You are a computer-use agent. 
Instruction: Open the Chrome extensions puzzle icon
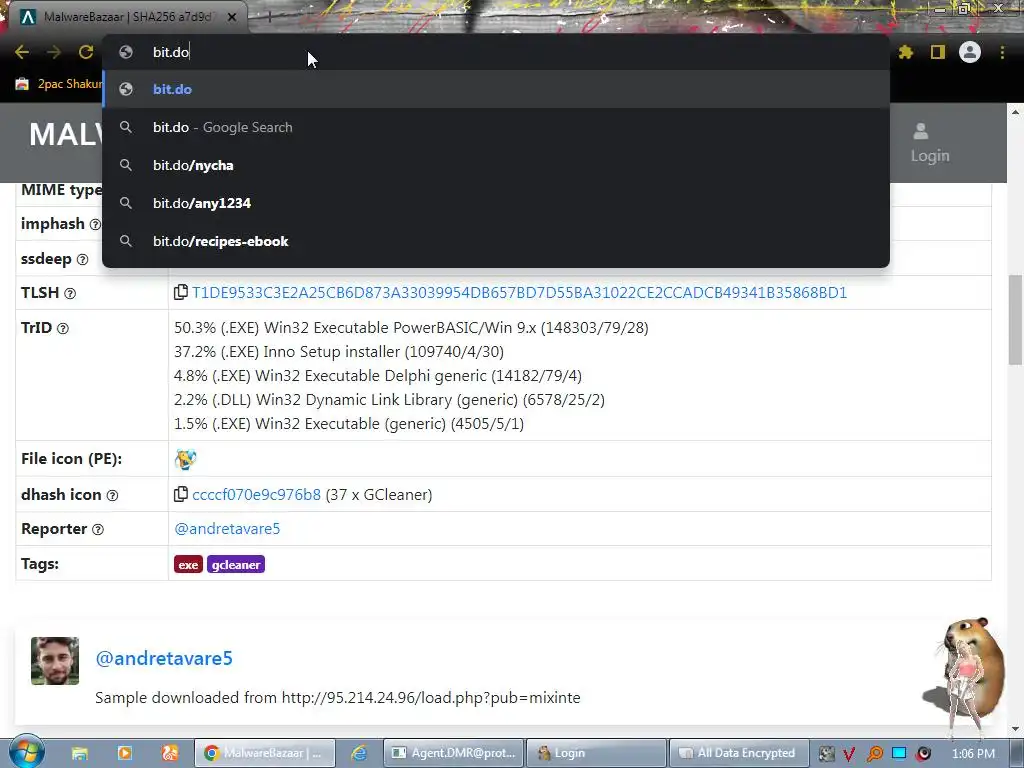[x=906, y=52]
